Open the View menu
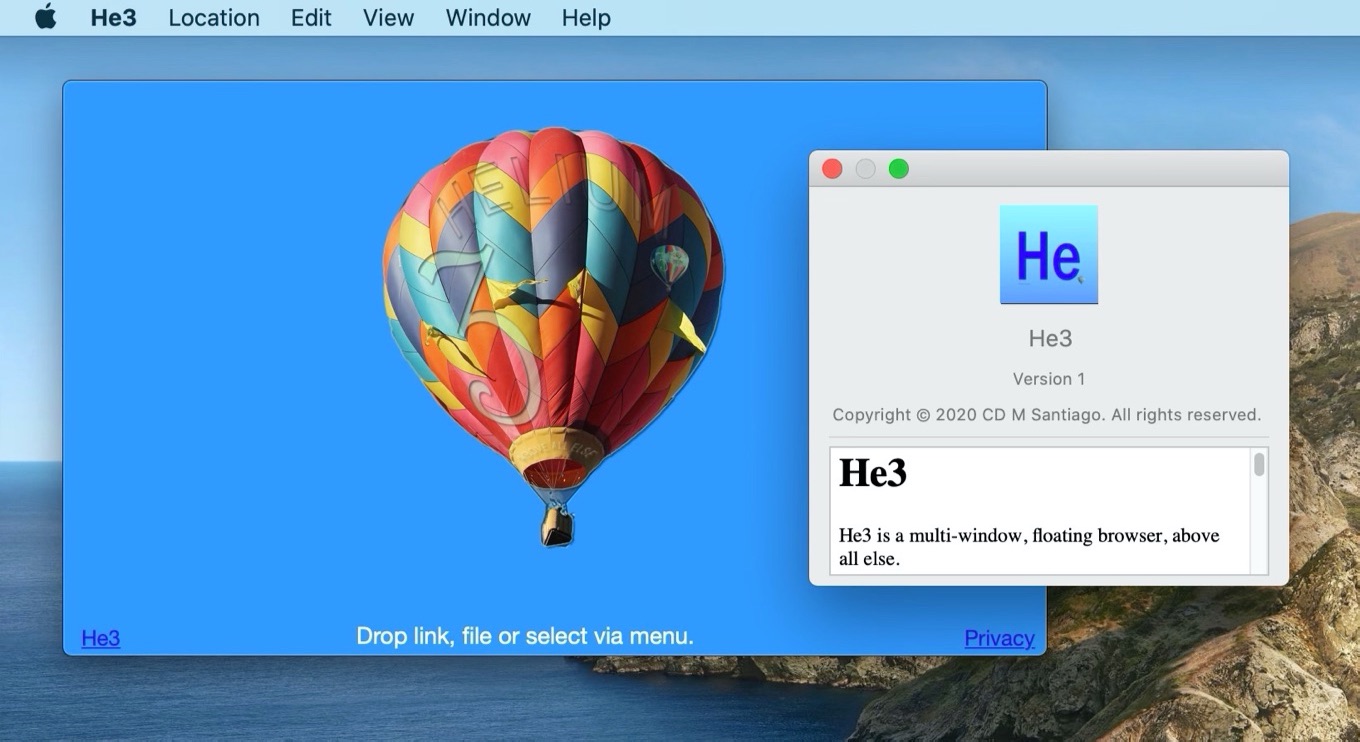Image resolution: width=1360 pixels, height=742 pixels. click(x=389, y=18)
